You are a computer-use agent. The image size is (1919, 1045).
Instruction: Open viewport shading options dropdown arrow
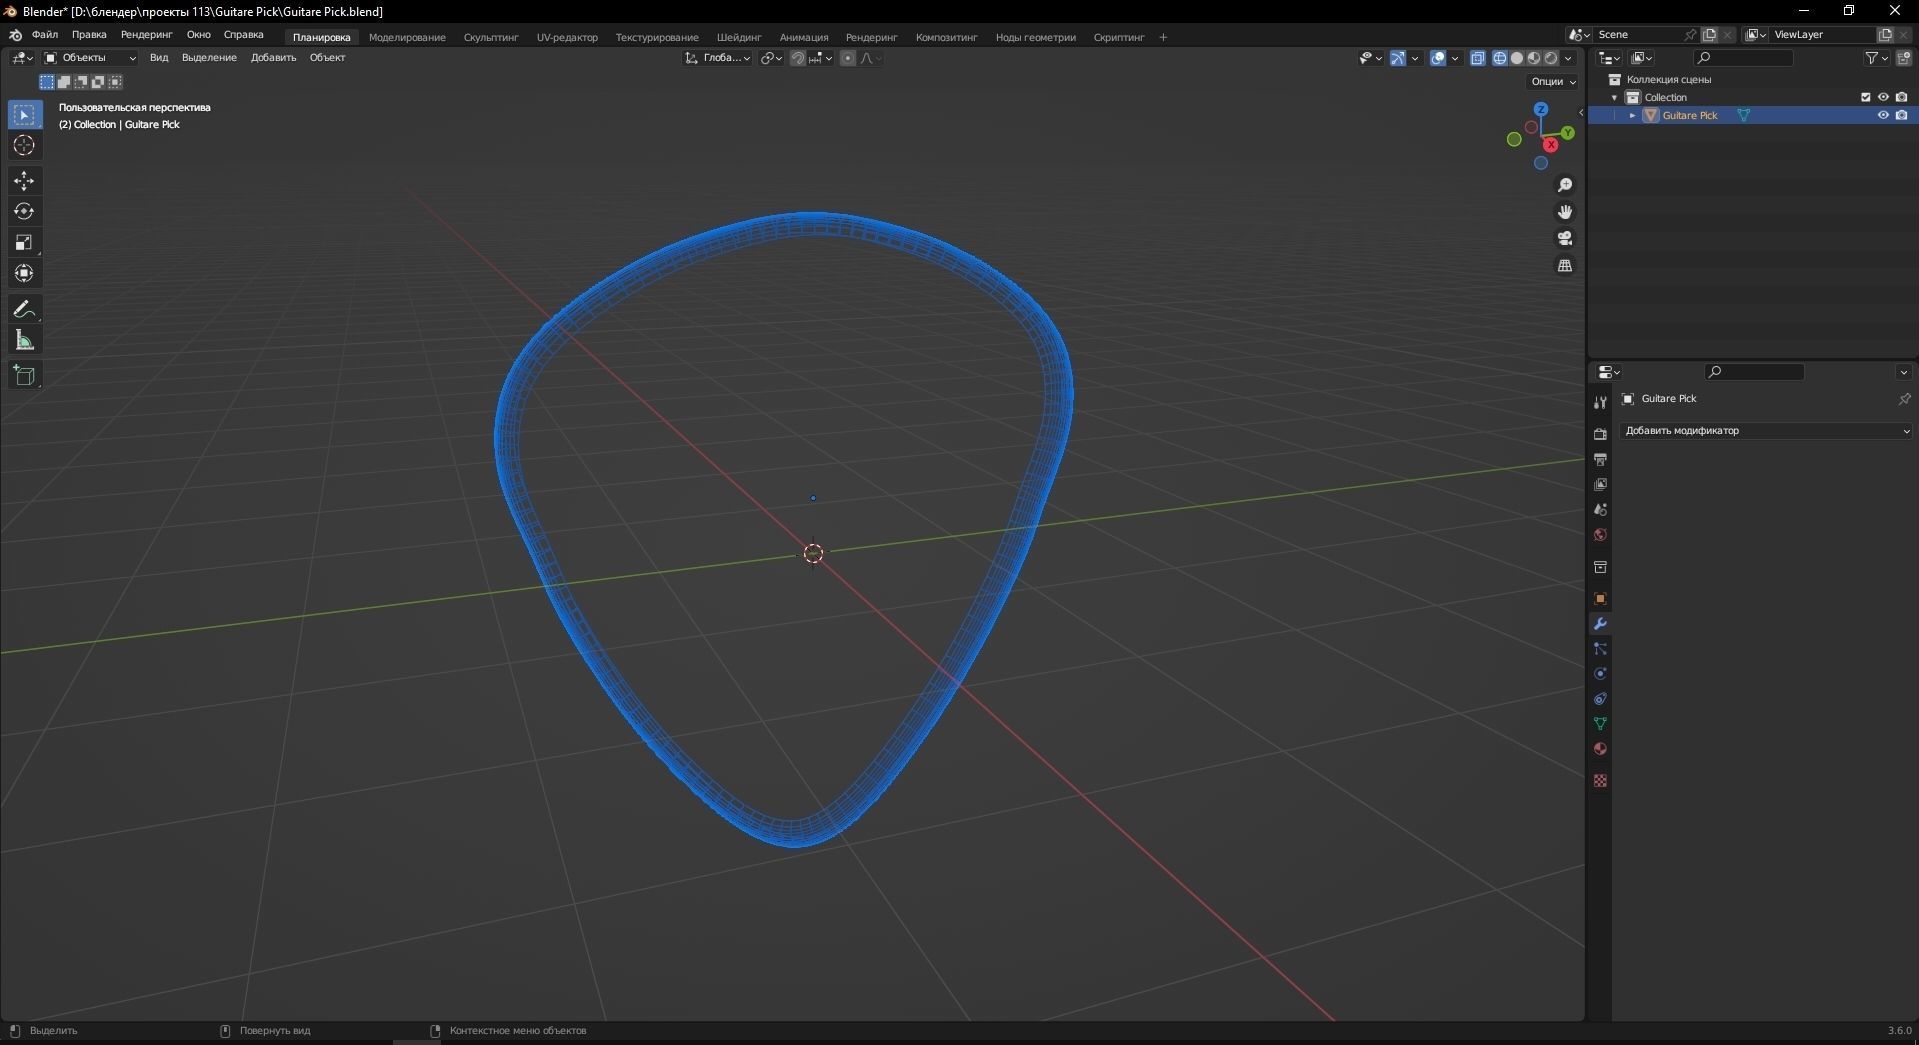pos(1568,58)
